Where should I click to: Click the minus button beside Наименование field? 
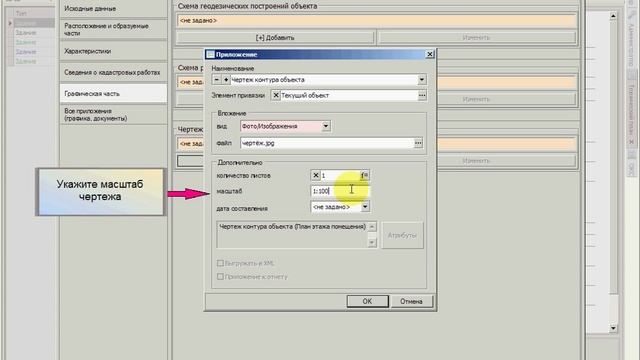(x=217, y=80)
